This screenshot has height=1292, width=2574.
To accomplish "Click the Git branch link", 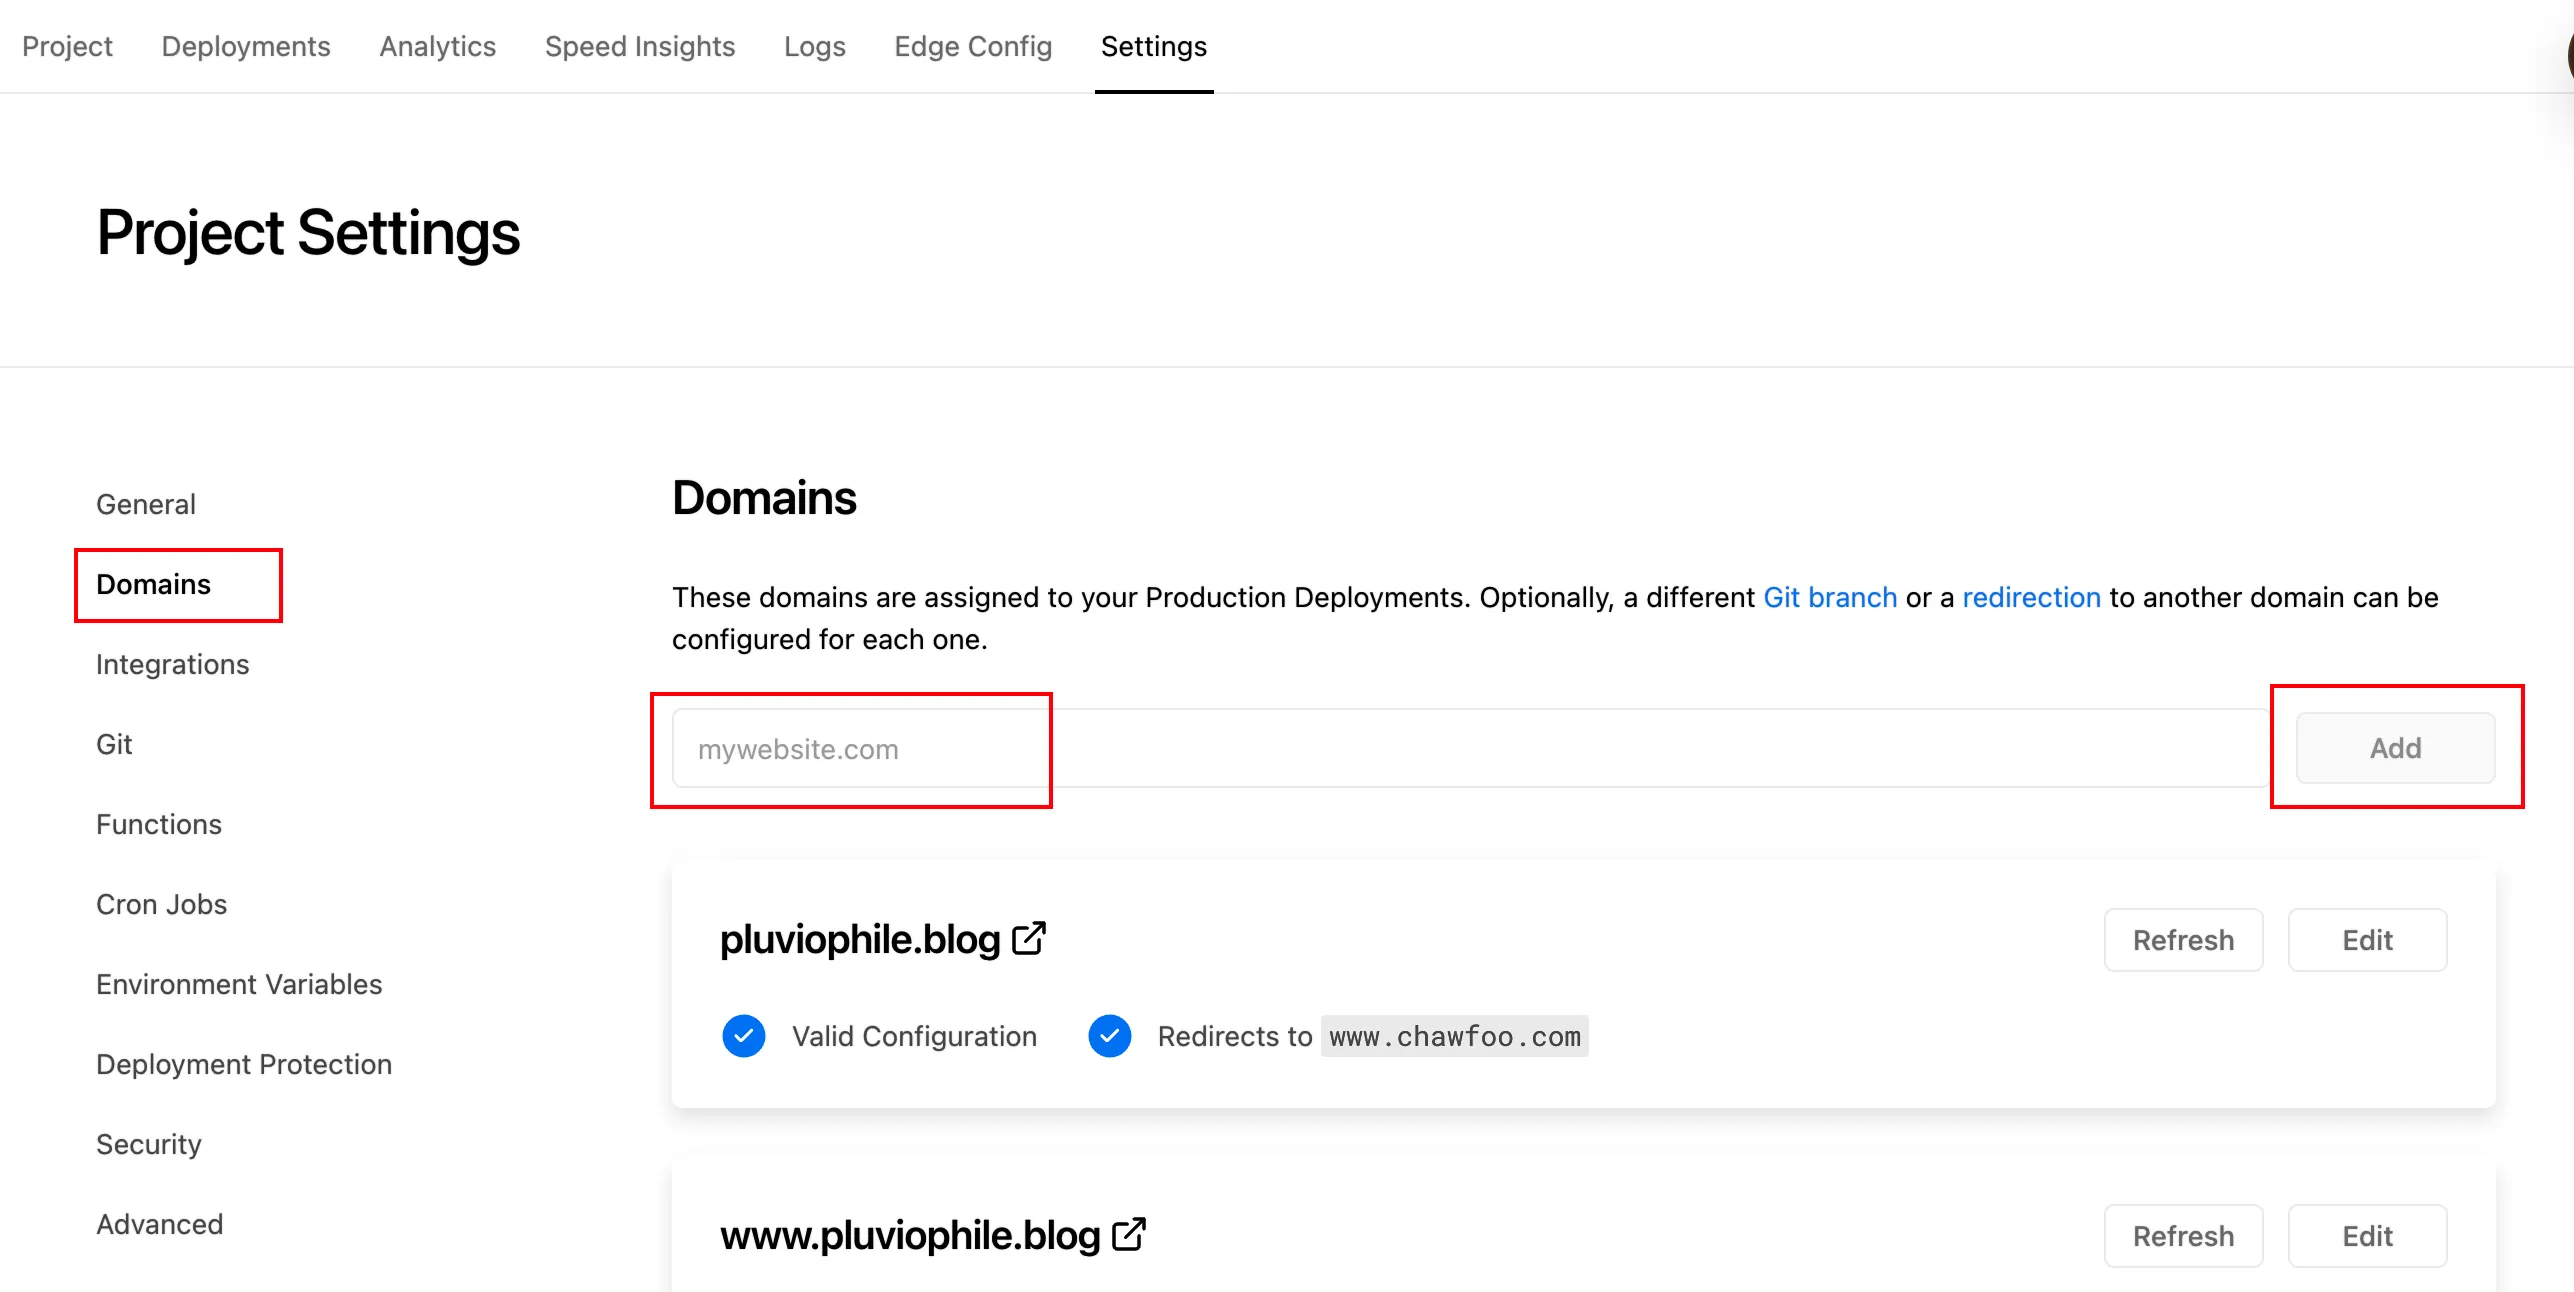I will pos(1829,597).
